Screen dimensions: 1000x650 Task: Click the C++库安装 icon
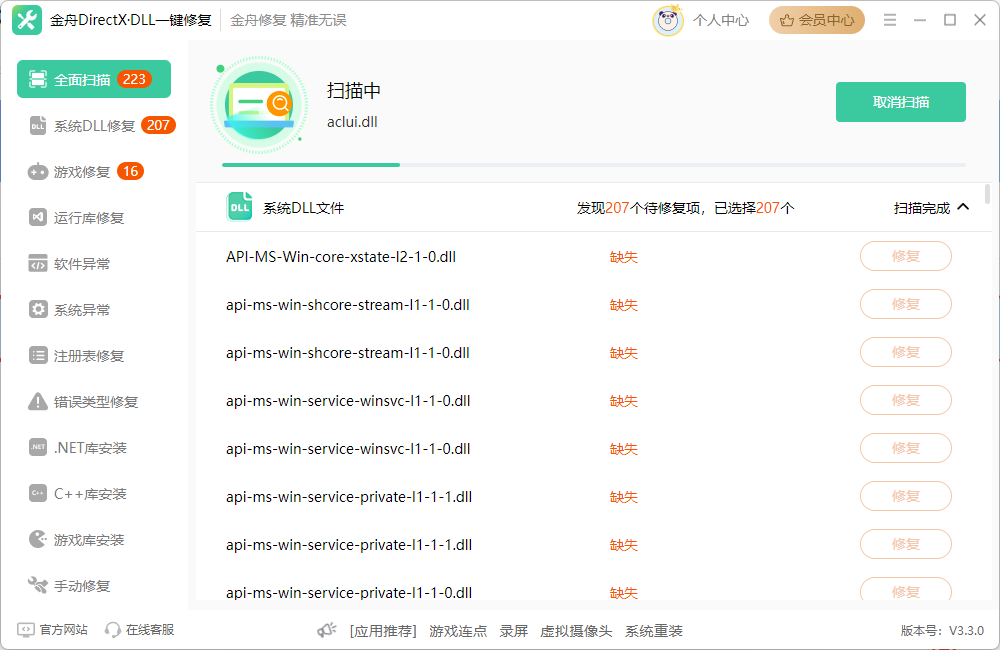[x=38, y=493]
